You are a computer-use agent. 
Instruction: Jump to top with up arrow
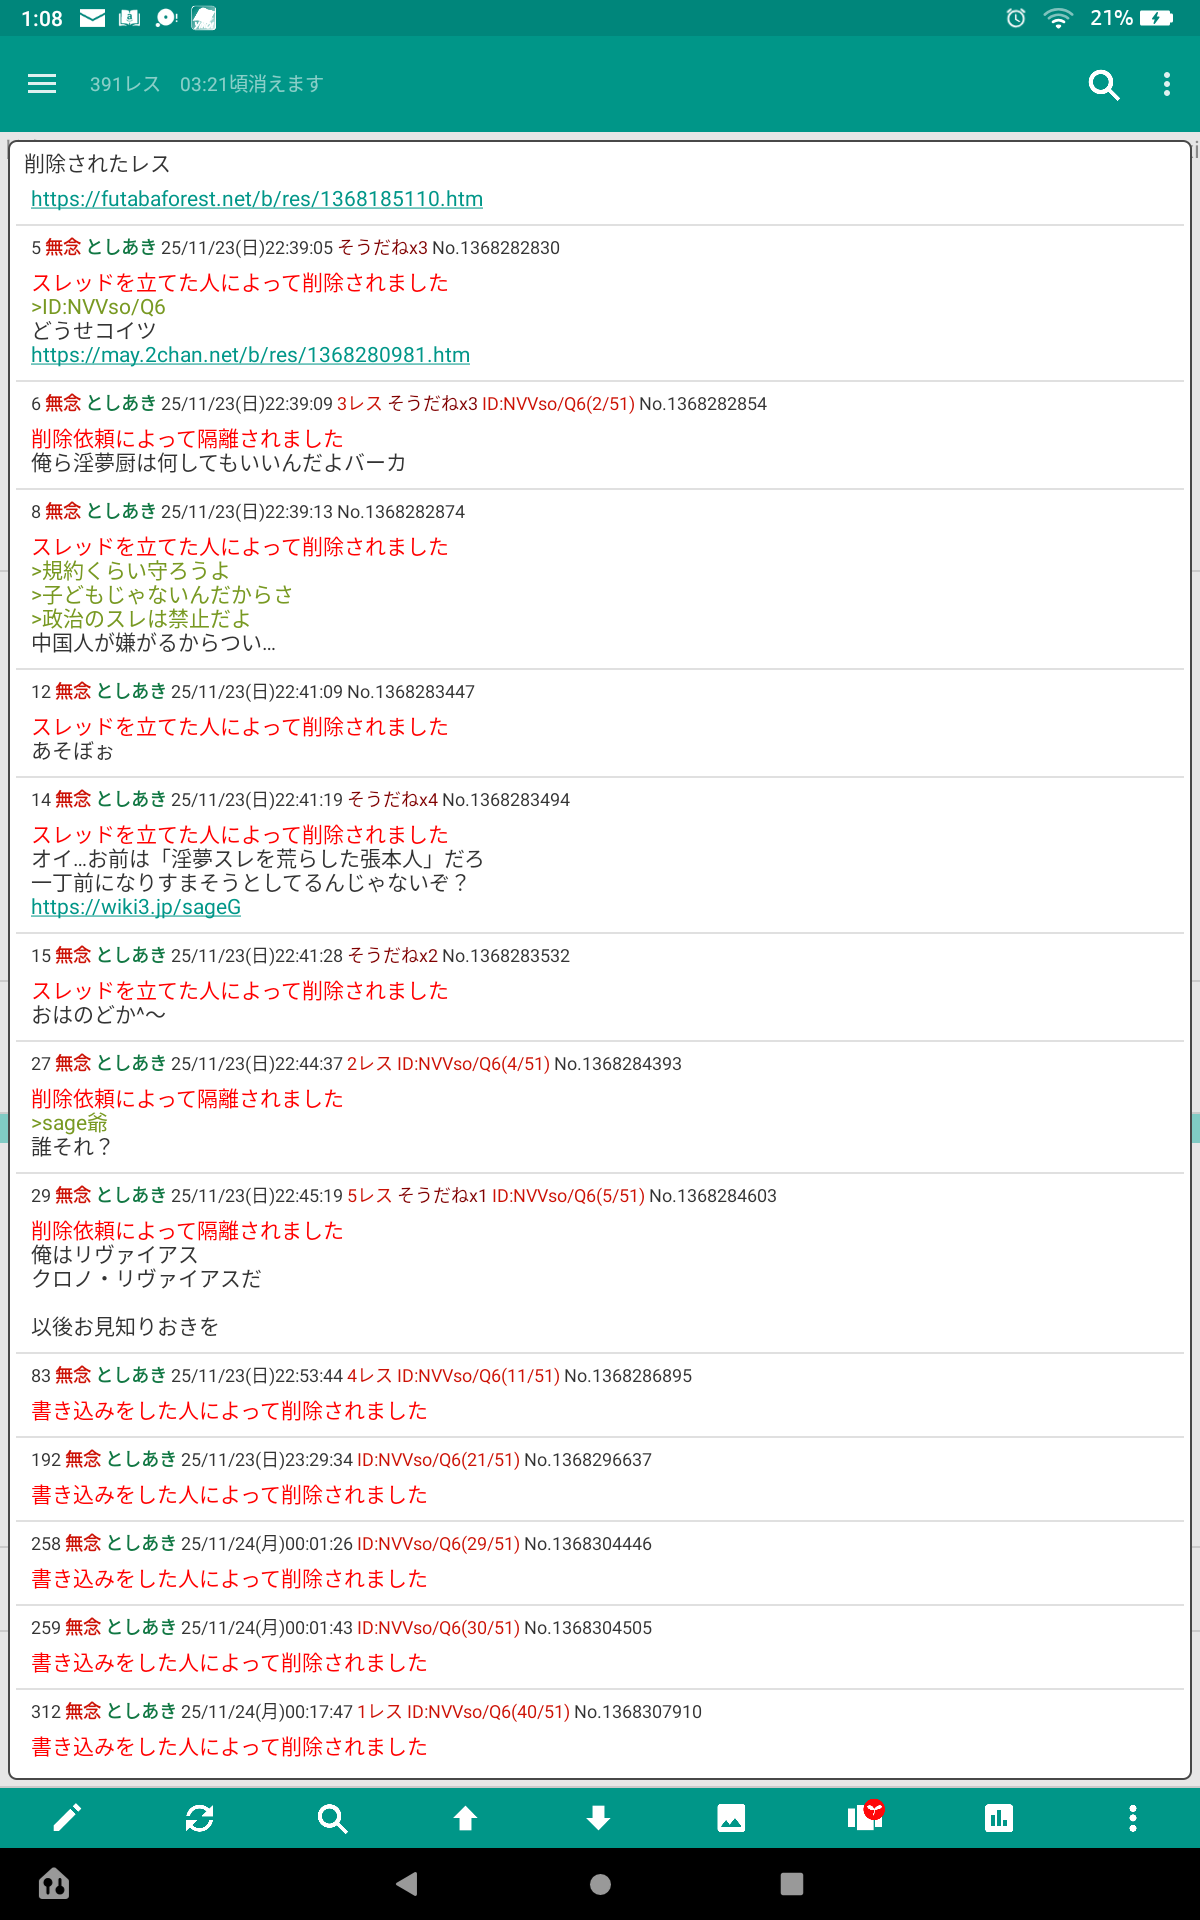tap(465, 1818)
